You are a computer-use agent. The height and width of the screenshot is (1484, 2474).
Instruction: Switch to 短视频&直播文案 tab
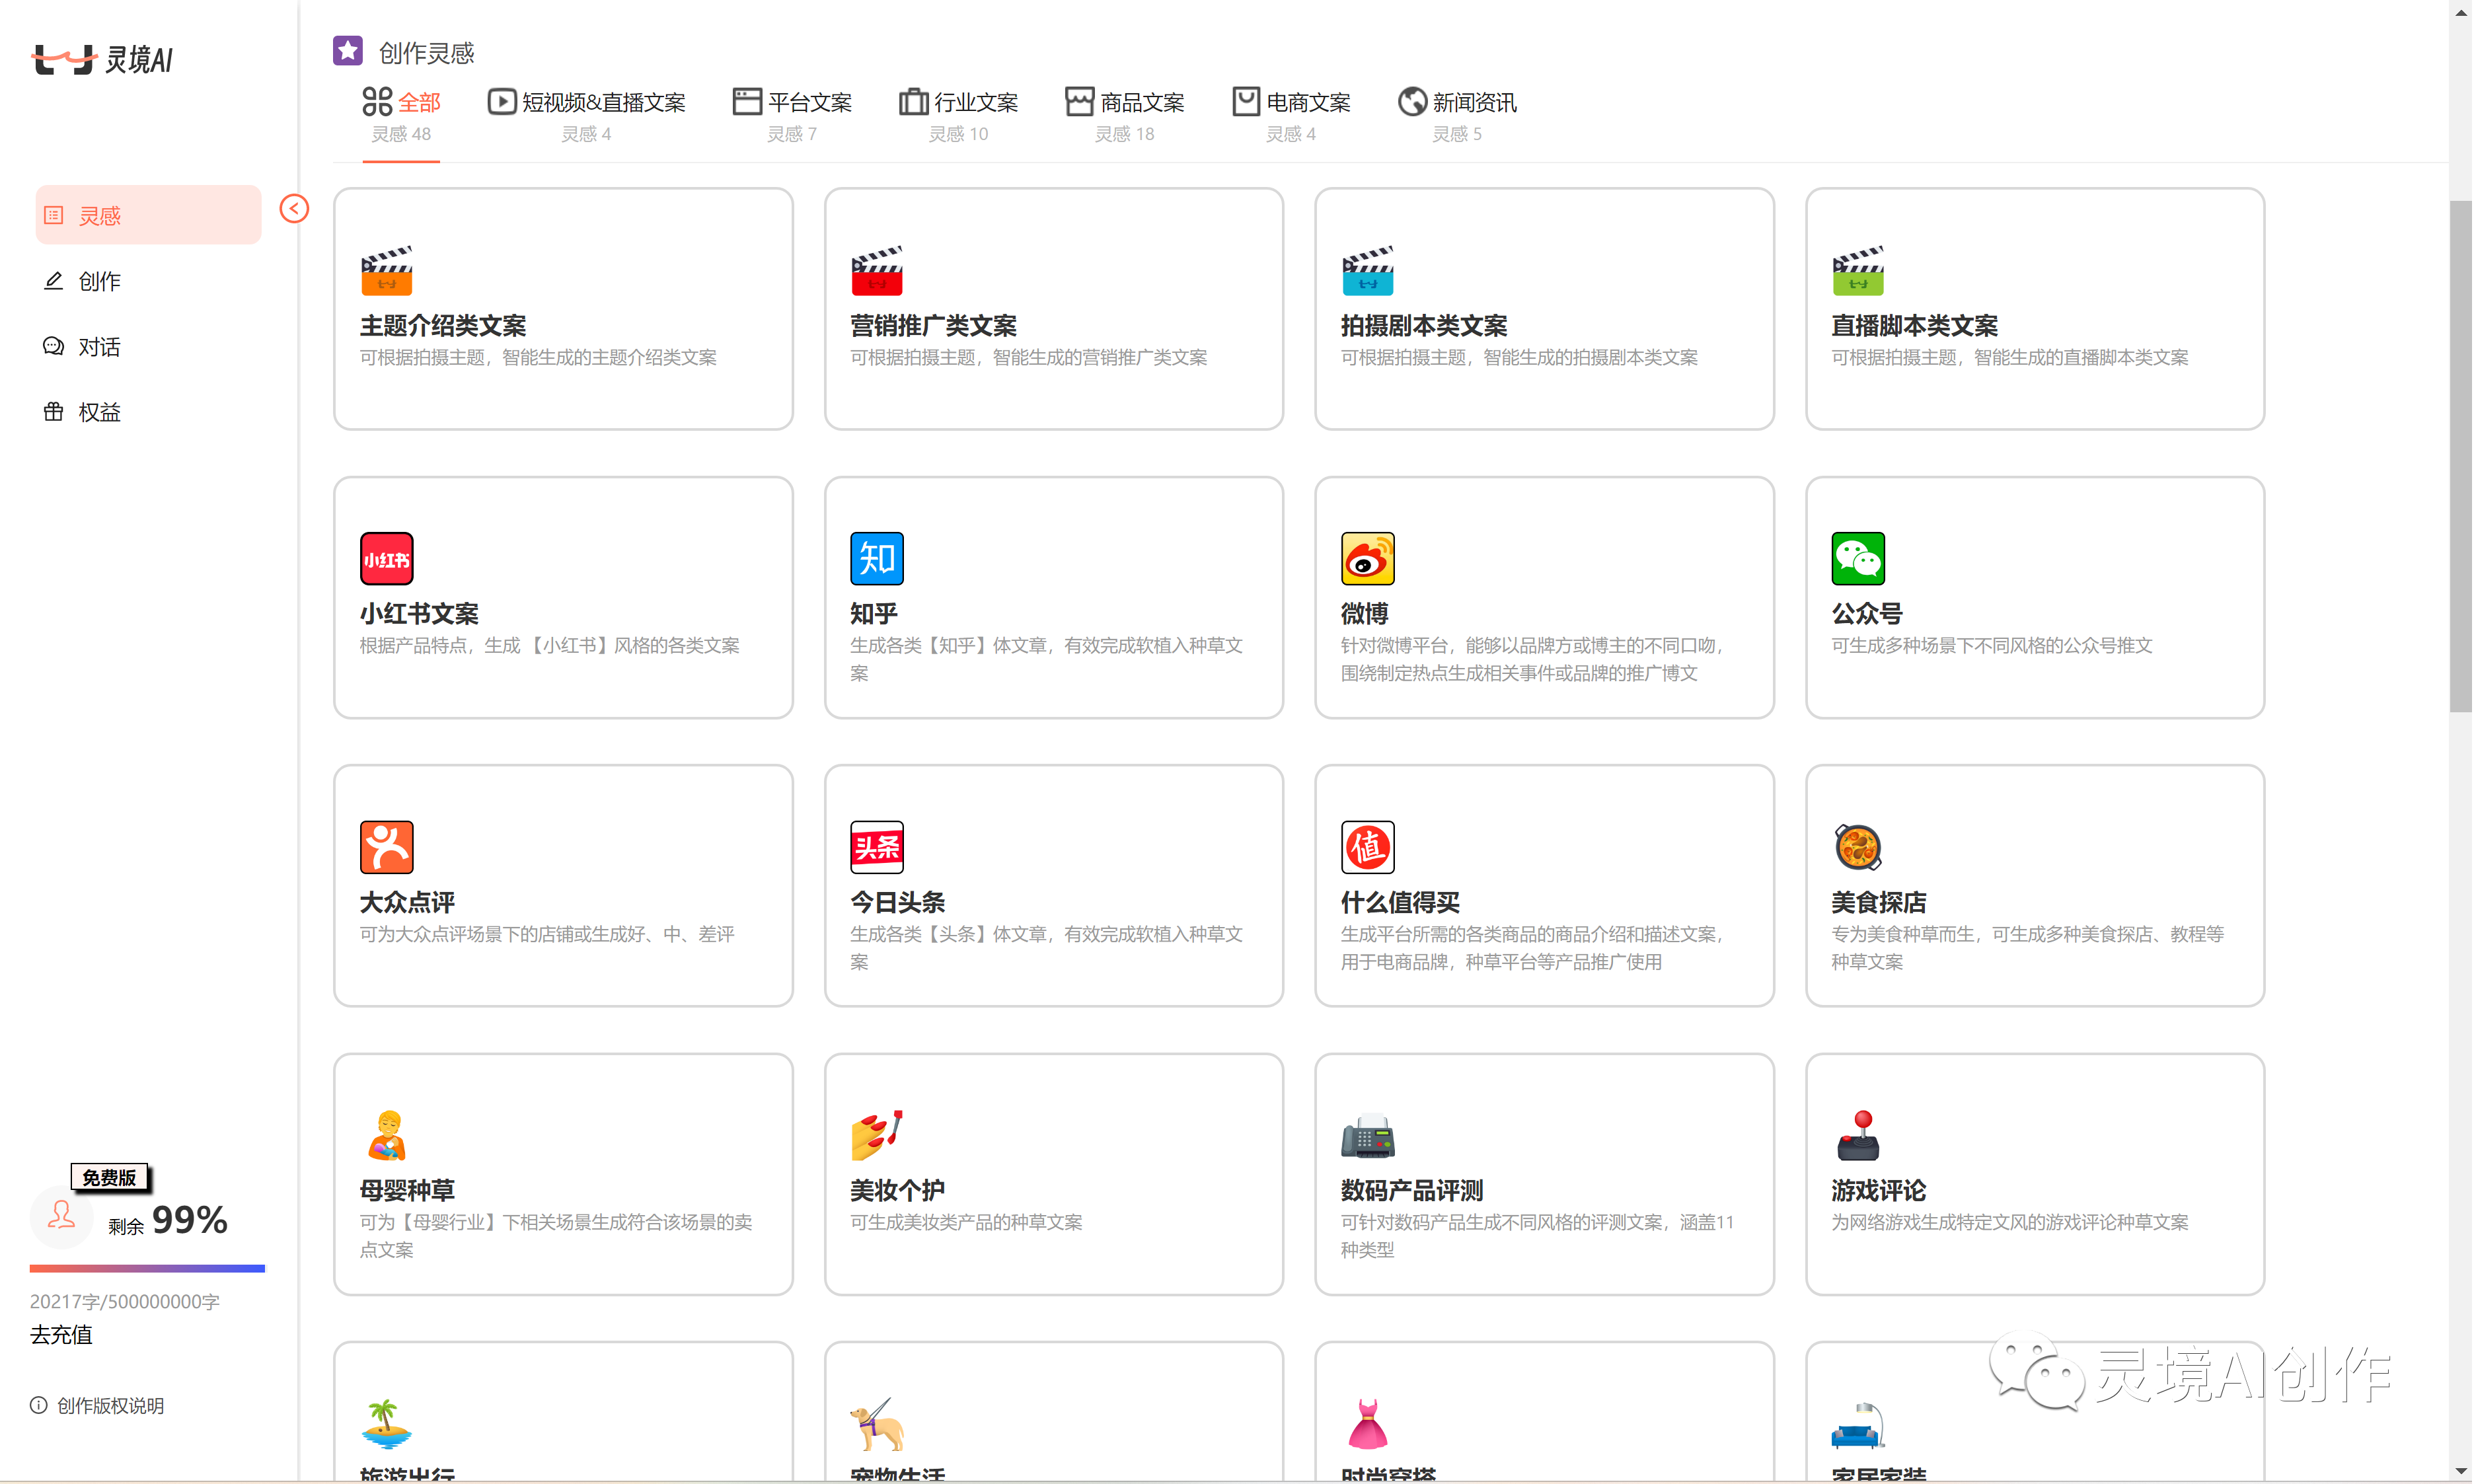pos(586,117)
